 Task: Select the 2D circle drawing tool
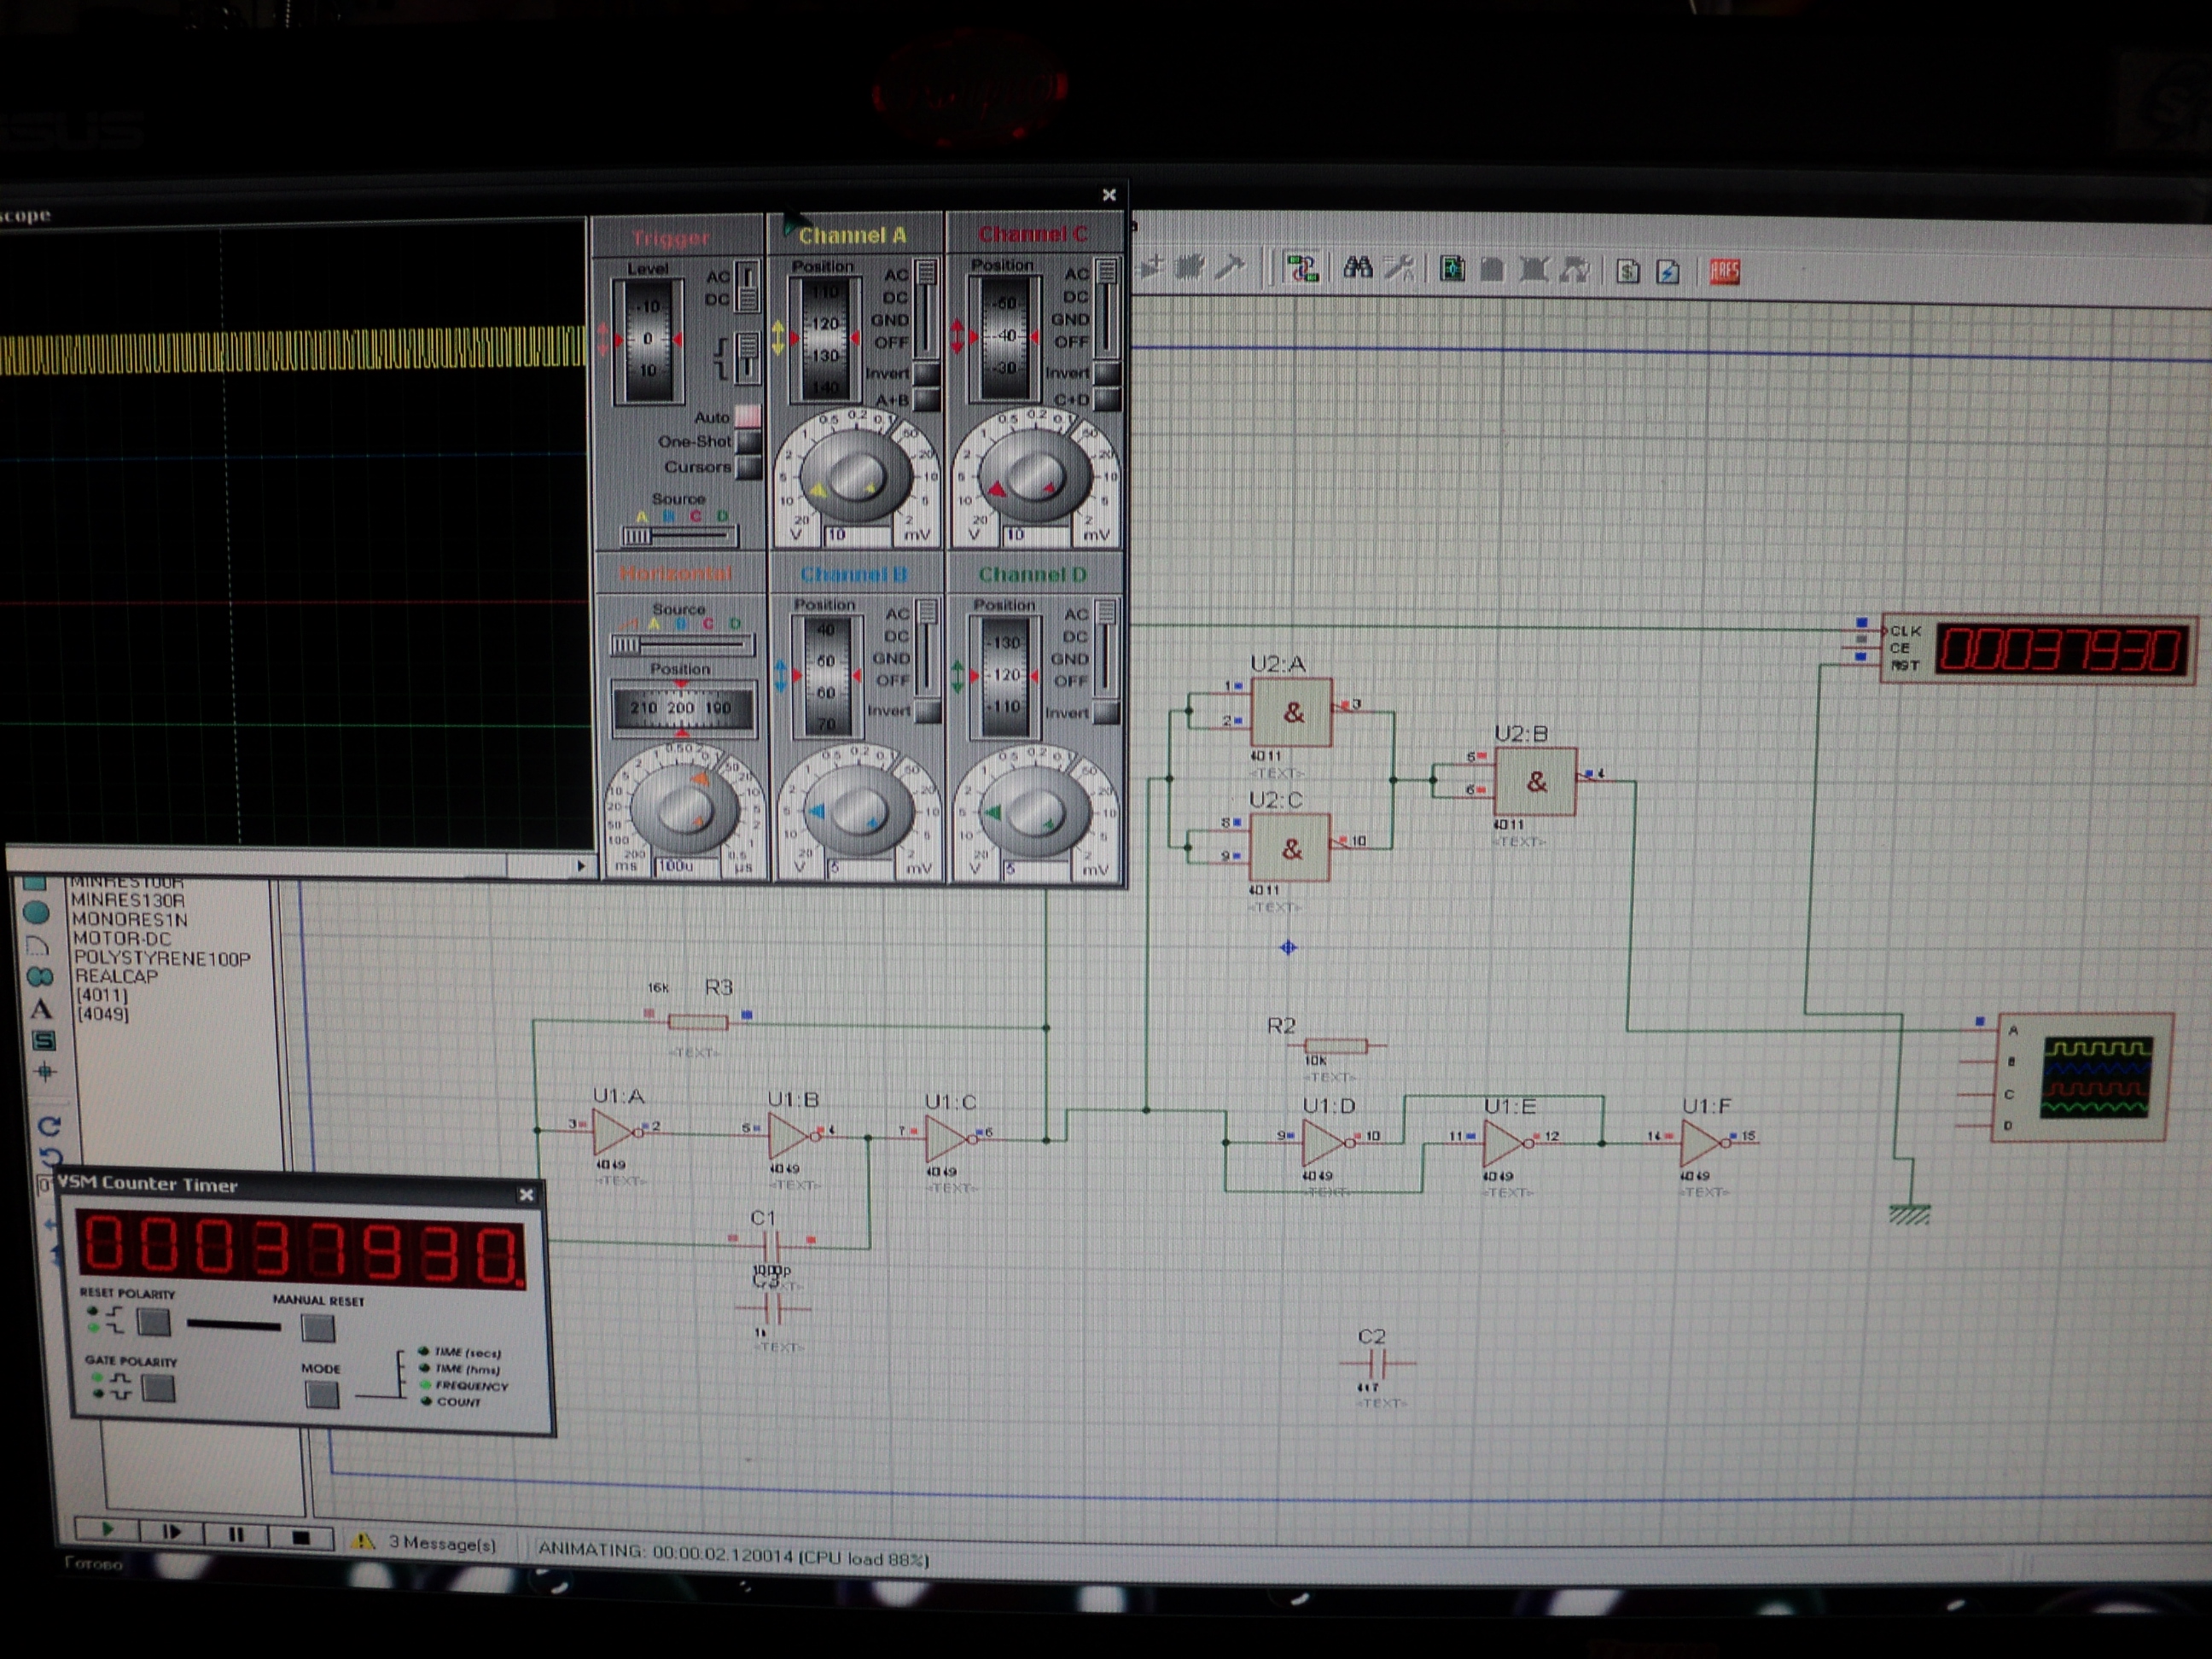coord(37,912)
